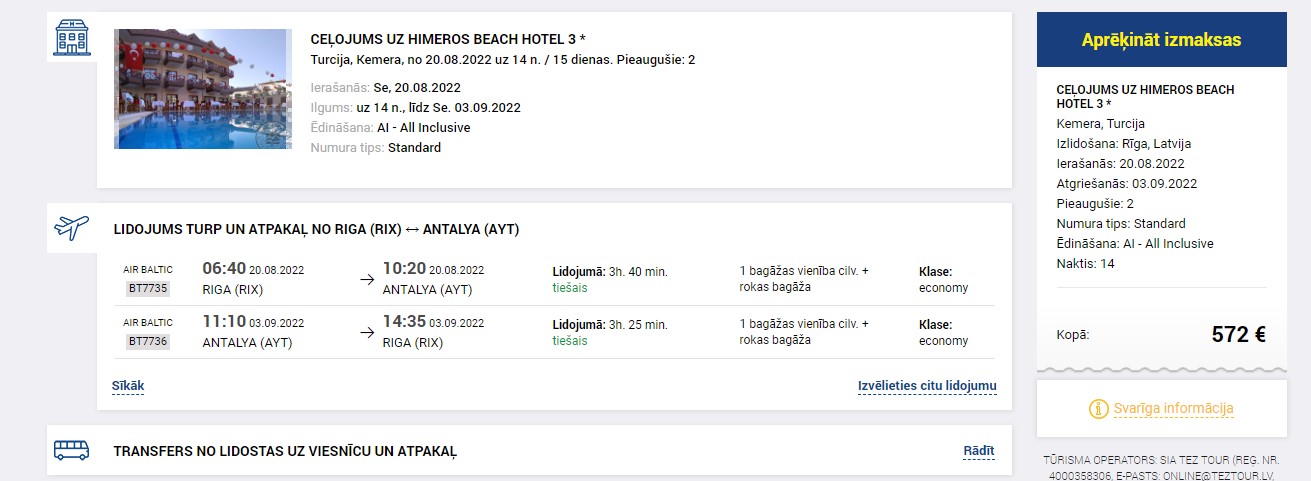This screenshot has width=1311, height=481.
Task: Click baggage info in return flight row
Action: [804, 332]
